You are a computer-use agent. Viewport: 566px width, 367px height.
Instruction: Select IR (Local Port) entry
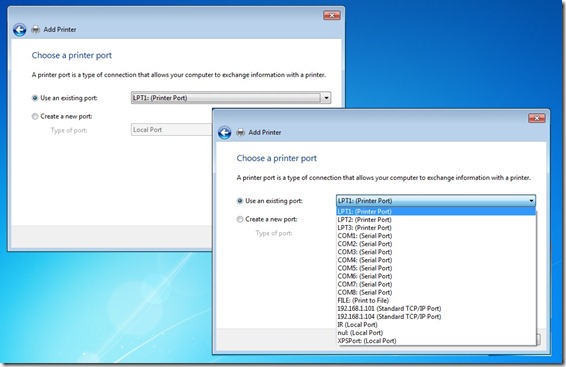[436, 325]
